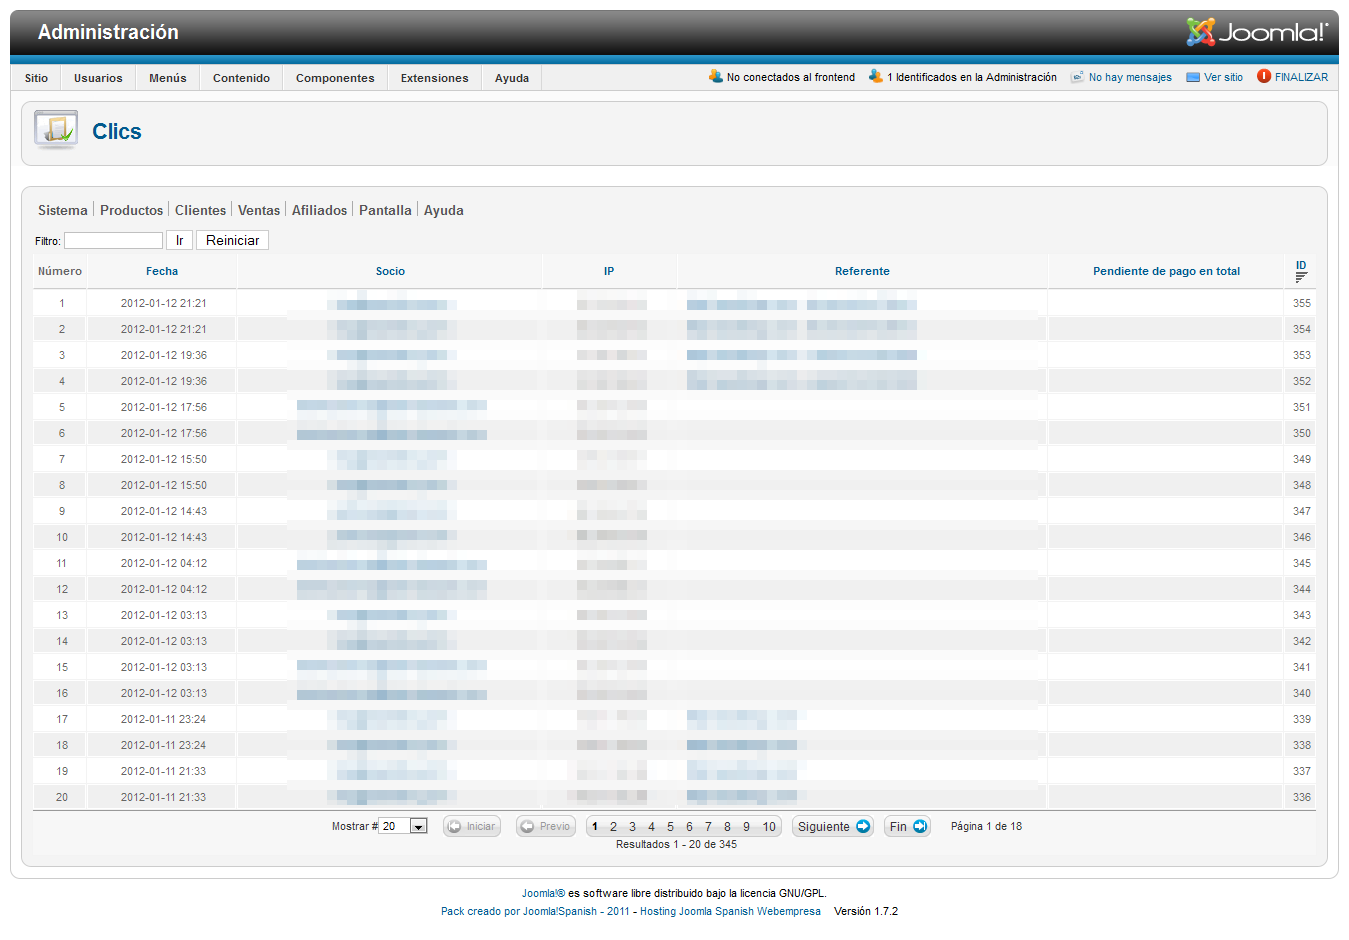1349x940 pixels.
Task: Click No conectados al frontend status text
Action: [x=791, y=77]
